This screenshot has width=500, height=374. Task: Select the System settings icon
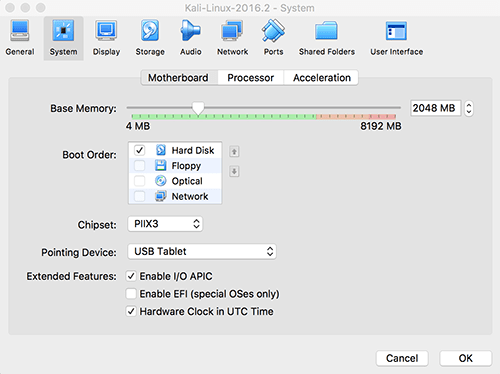pyautogui.click(x=63, y=38)
